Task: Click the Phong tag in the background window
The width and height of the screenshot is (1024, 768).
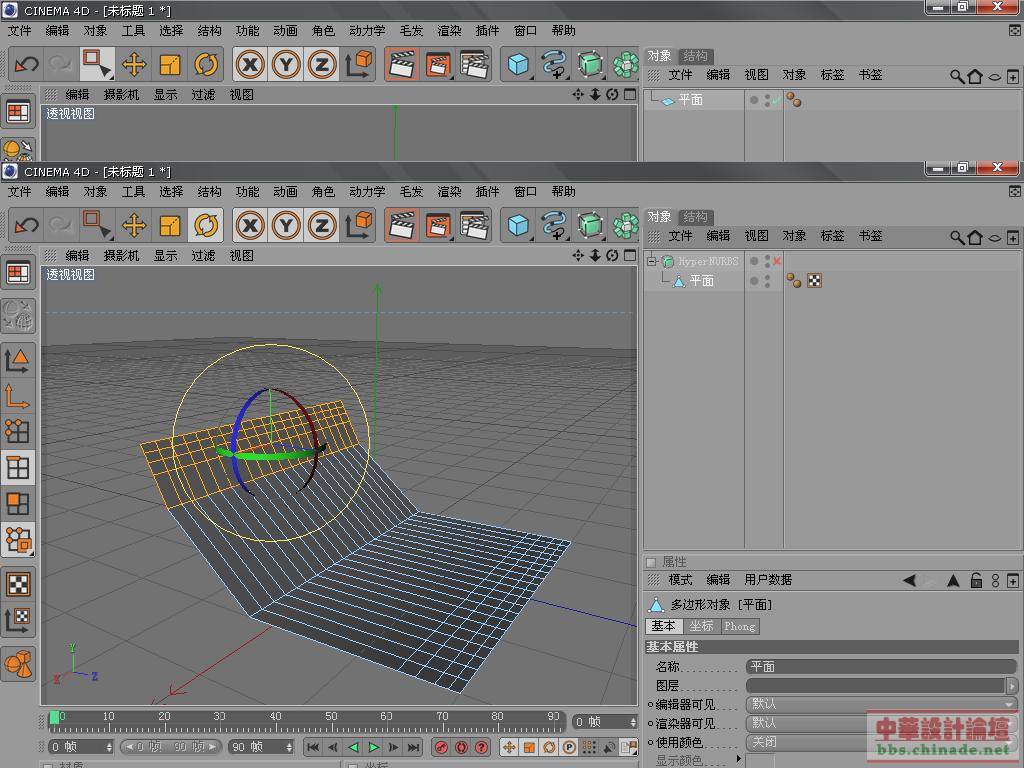Action: [794, 100]
